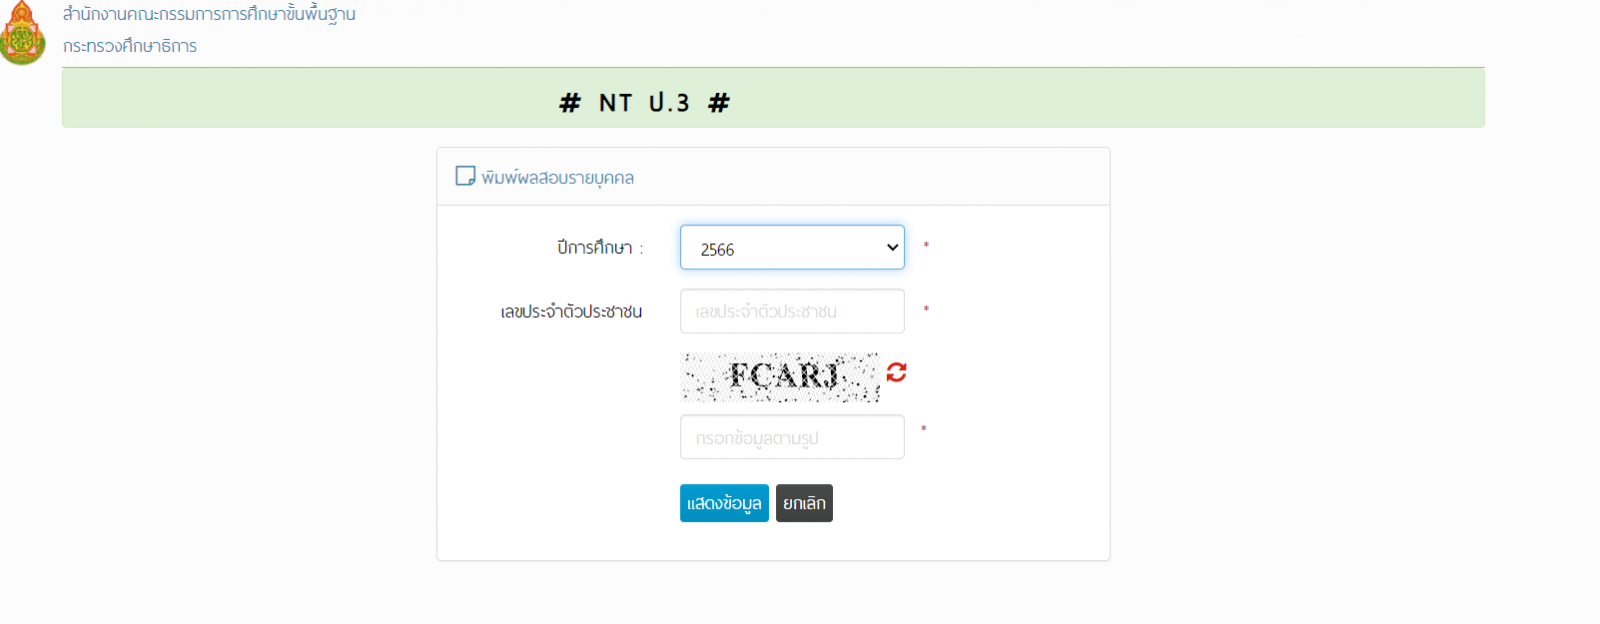
Task: Click the FCARJ captcha image
Action: pos(780,376)
